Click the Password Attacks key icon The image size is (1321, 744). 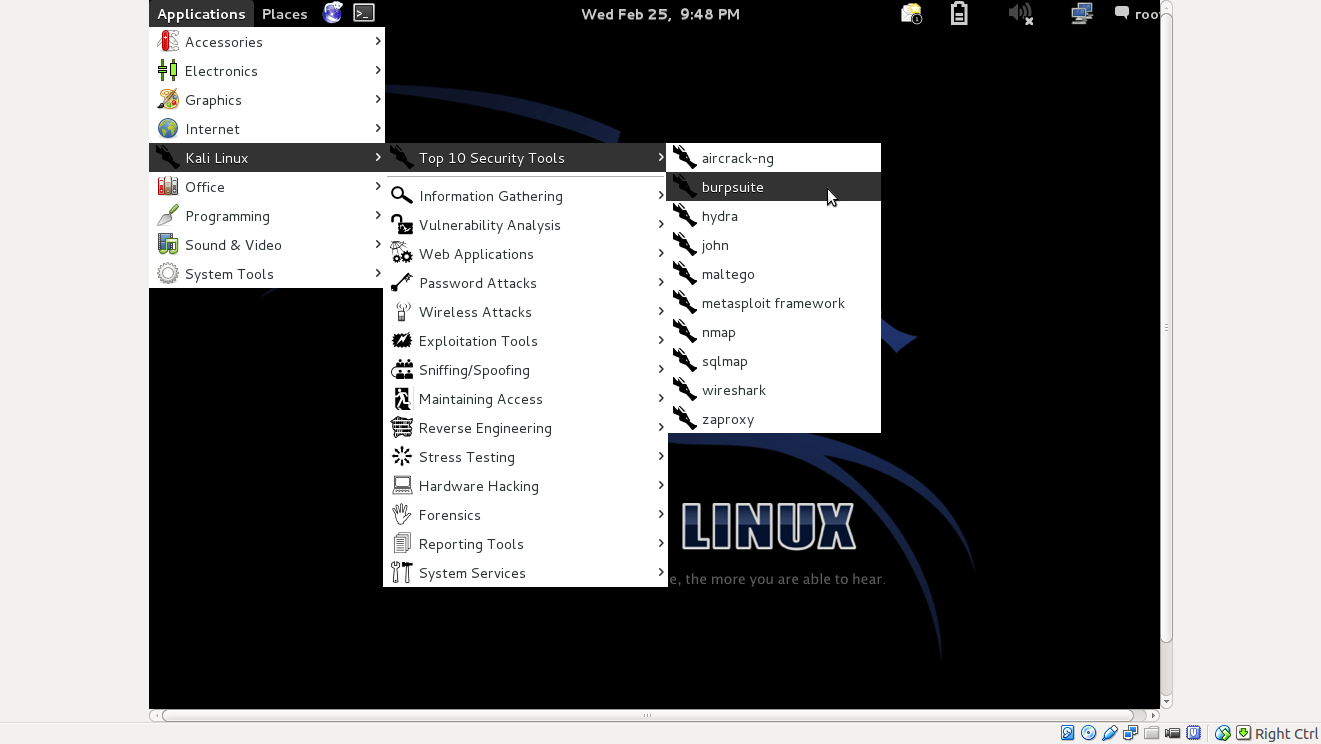(402, 283)
